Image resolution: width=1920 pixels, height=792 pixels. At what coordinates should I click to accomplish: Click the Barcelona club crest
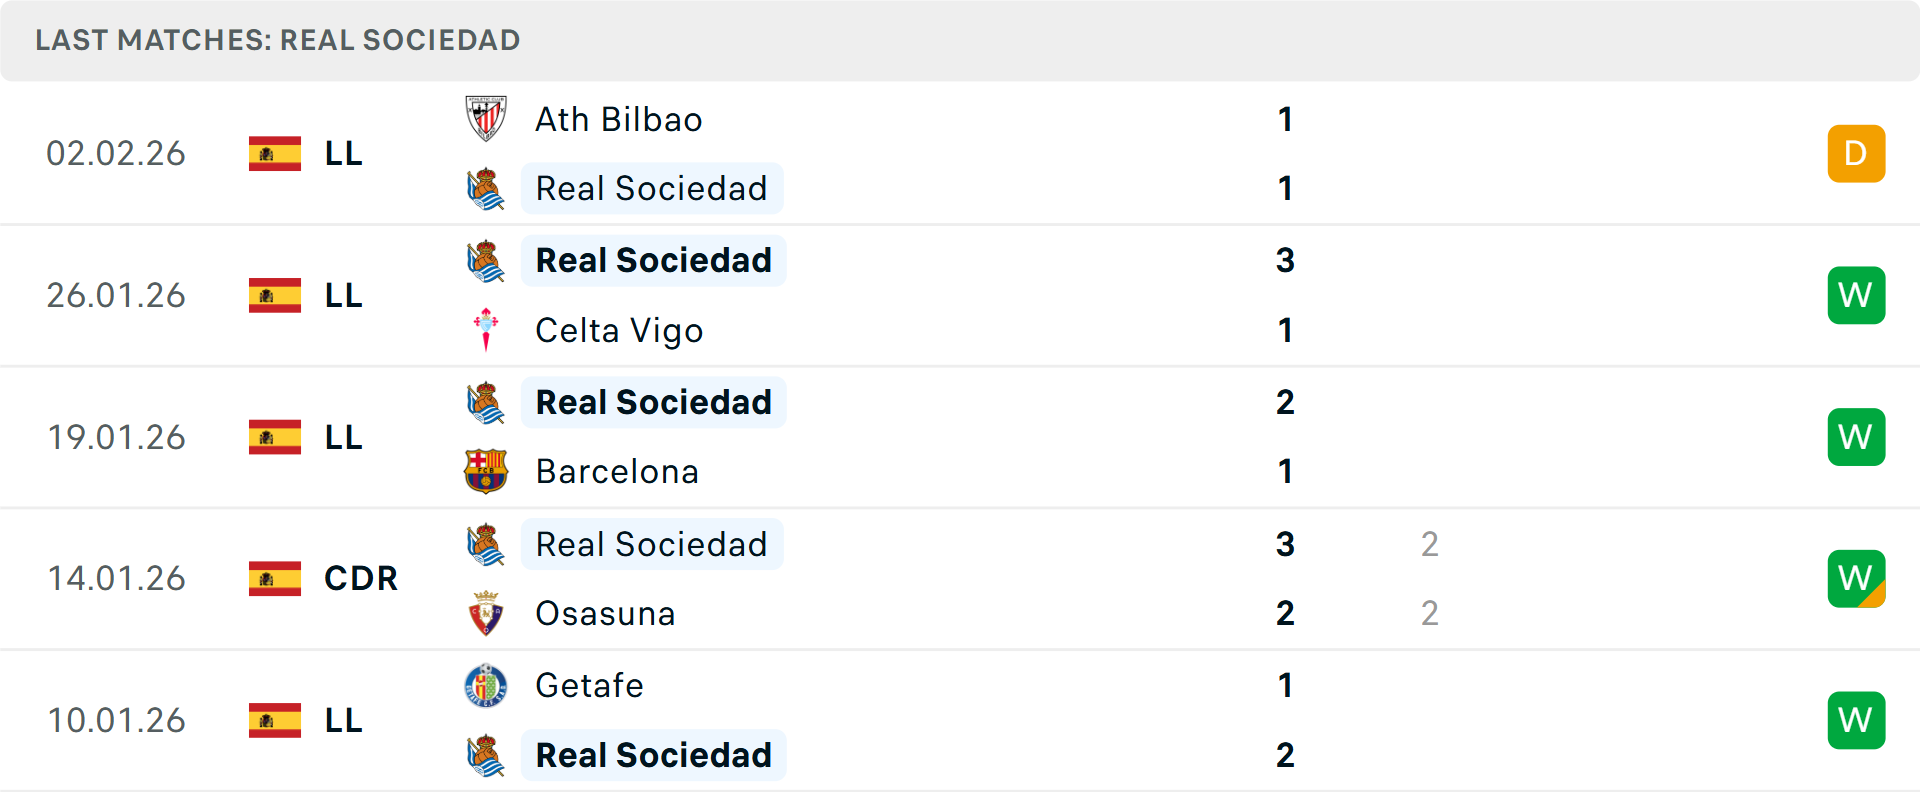(x=486, y=471)
